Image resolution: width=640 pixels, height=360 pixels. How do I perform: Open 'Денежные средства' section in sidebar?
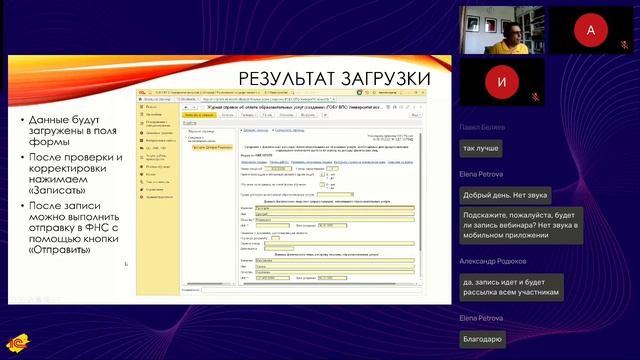159,133
